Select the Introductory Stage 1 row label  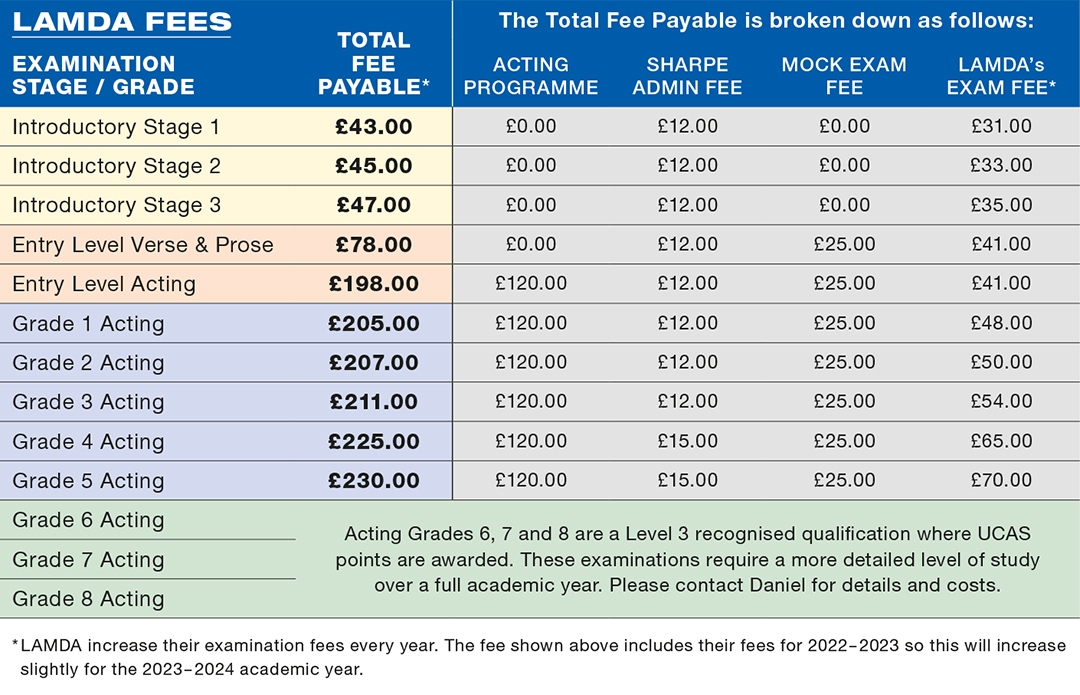[x=116, y=127]
